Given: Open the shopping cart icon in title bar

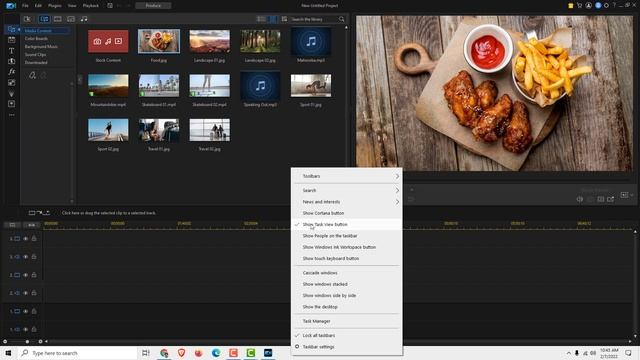Looking at the screenshot, I should coord(579,5).
